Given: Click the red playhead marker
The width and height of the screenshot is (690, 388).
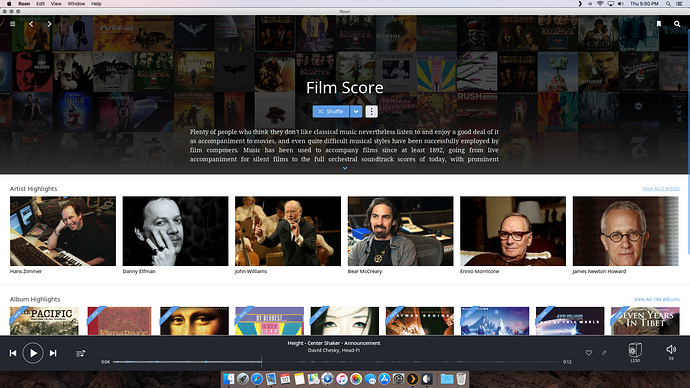Looking at the screenshot, I should pyautogui.click(x=261, y=362).
